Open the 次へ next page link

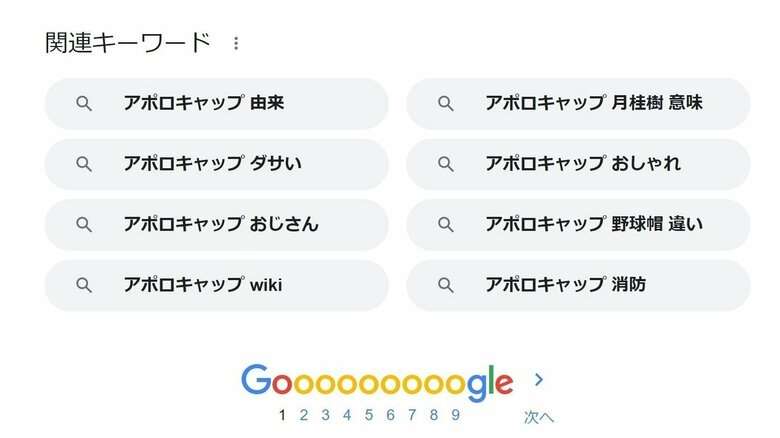pos(539,417)
